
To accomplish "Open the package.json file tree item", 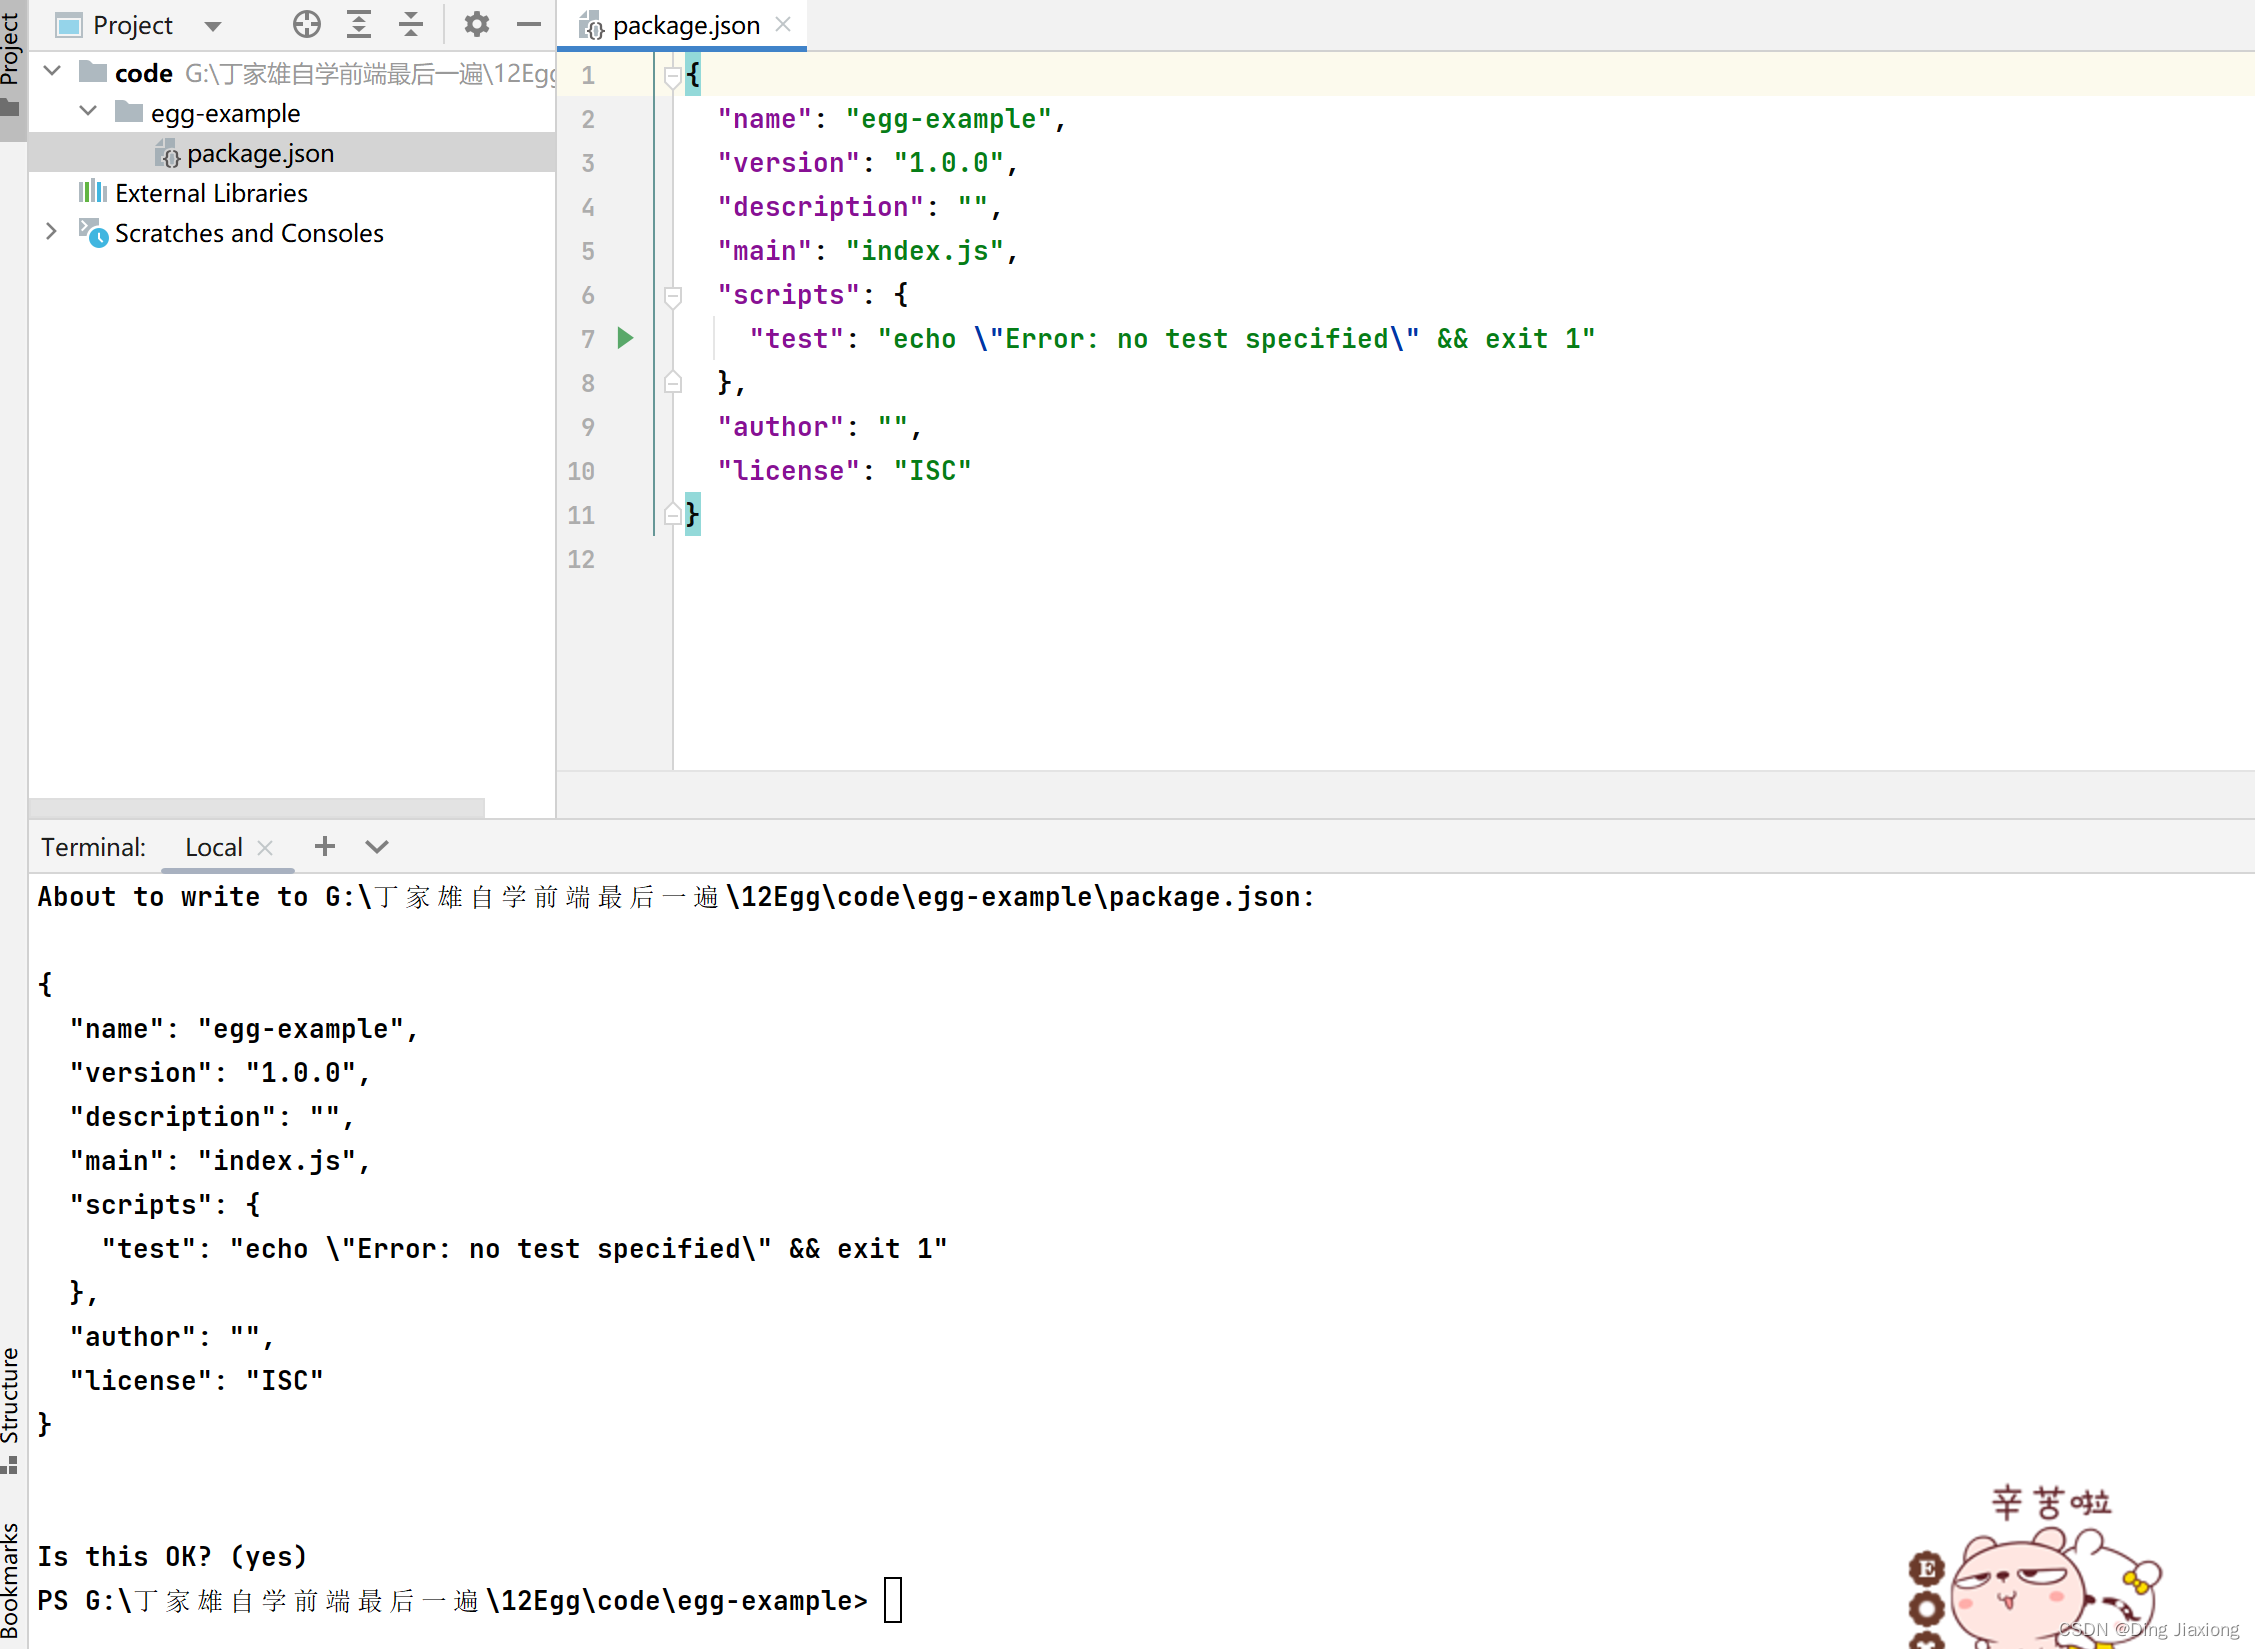I will [x=259, y=152].
